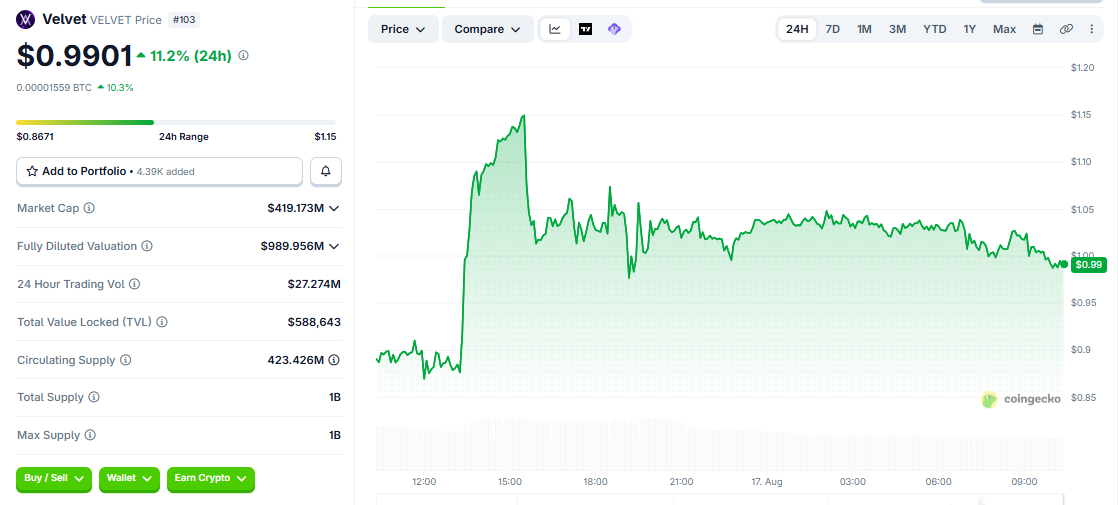The image size is (1118, 505).
Task: Click the 0.00001559 BTC value
Action: tap(54, 88)
